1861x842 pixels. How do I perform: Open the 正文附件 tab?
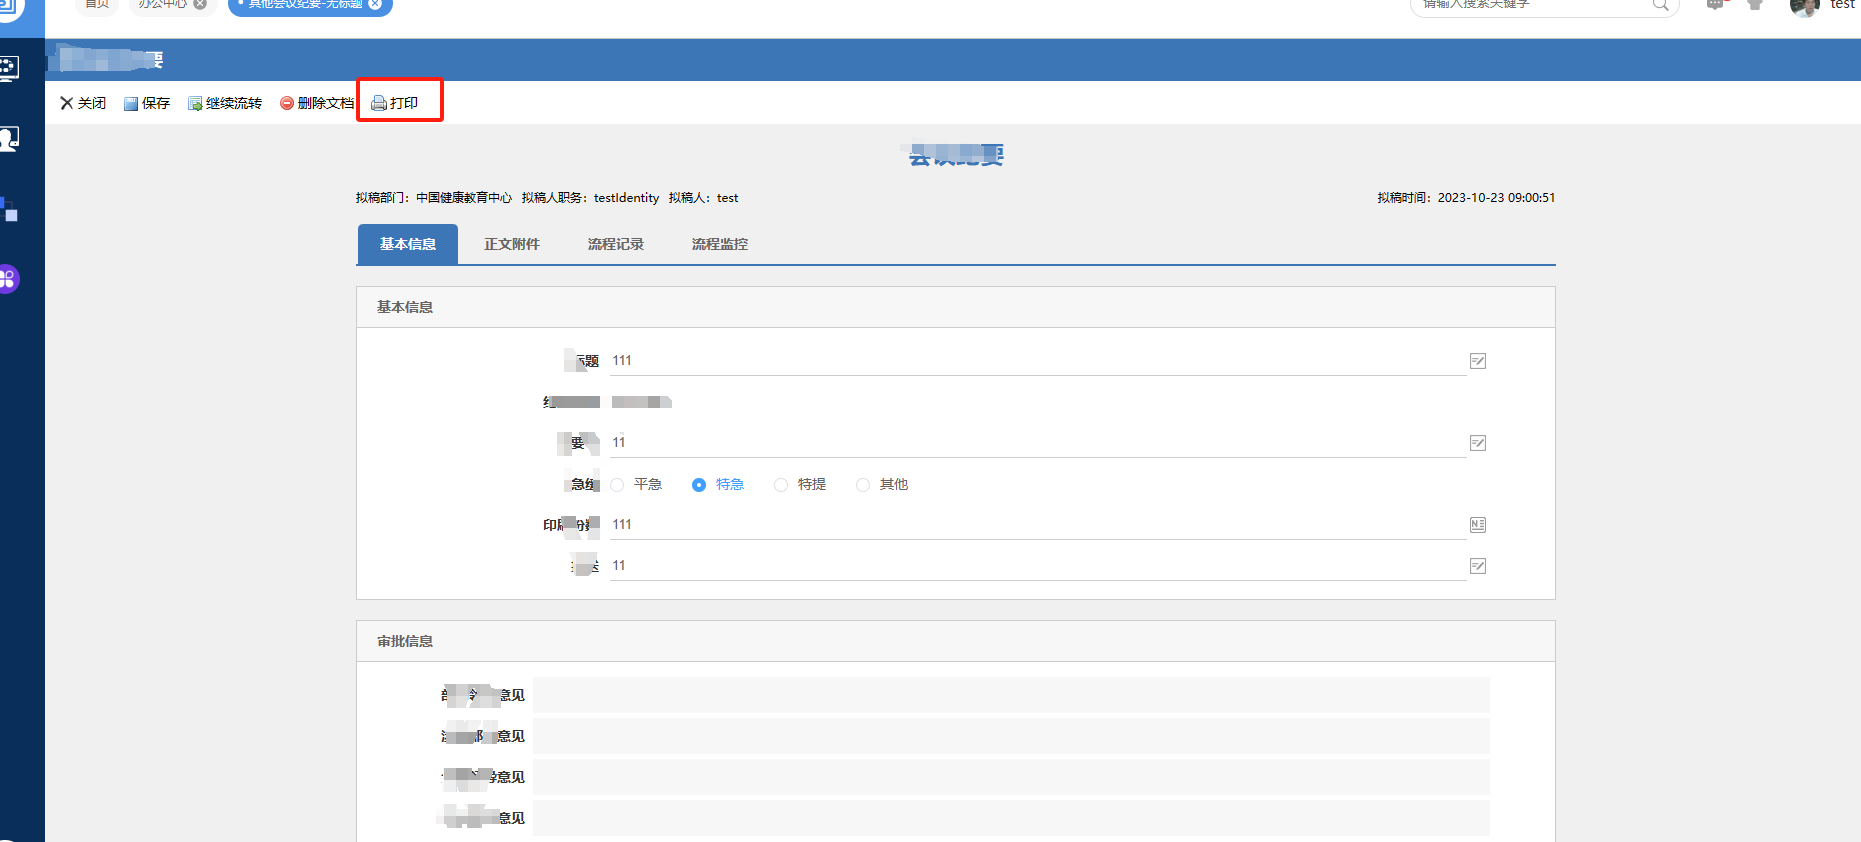(x=512, y=244)
